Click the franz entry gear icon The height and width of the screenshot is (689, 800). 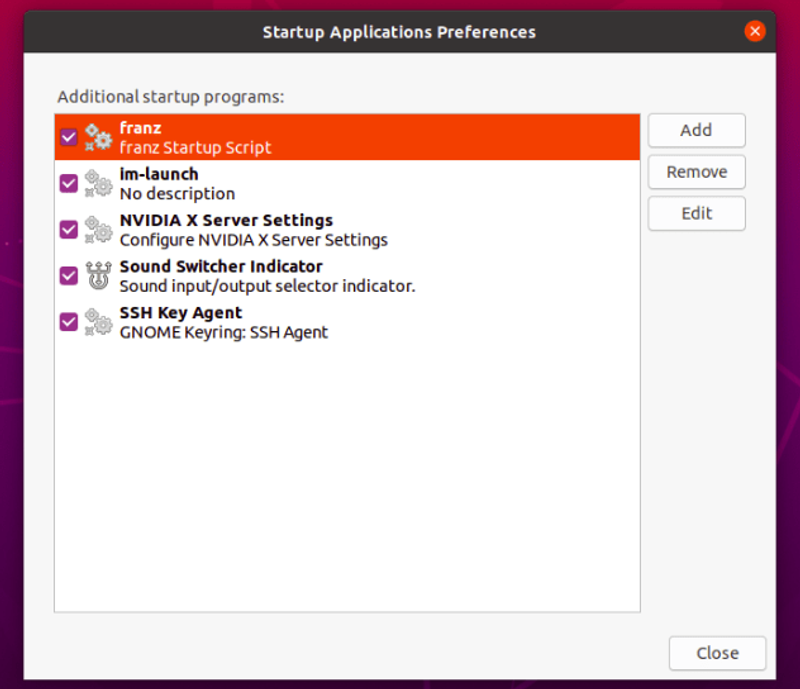pos(98,137)
